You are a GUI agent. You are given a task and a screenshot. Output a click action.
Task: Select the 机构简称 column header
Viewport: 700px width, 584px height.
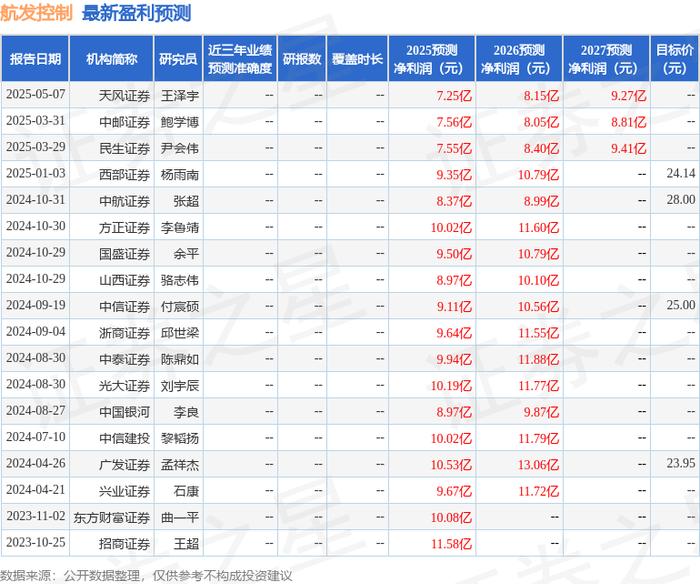tap(112, 58)
